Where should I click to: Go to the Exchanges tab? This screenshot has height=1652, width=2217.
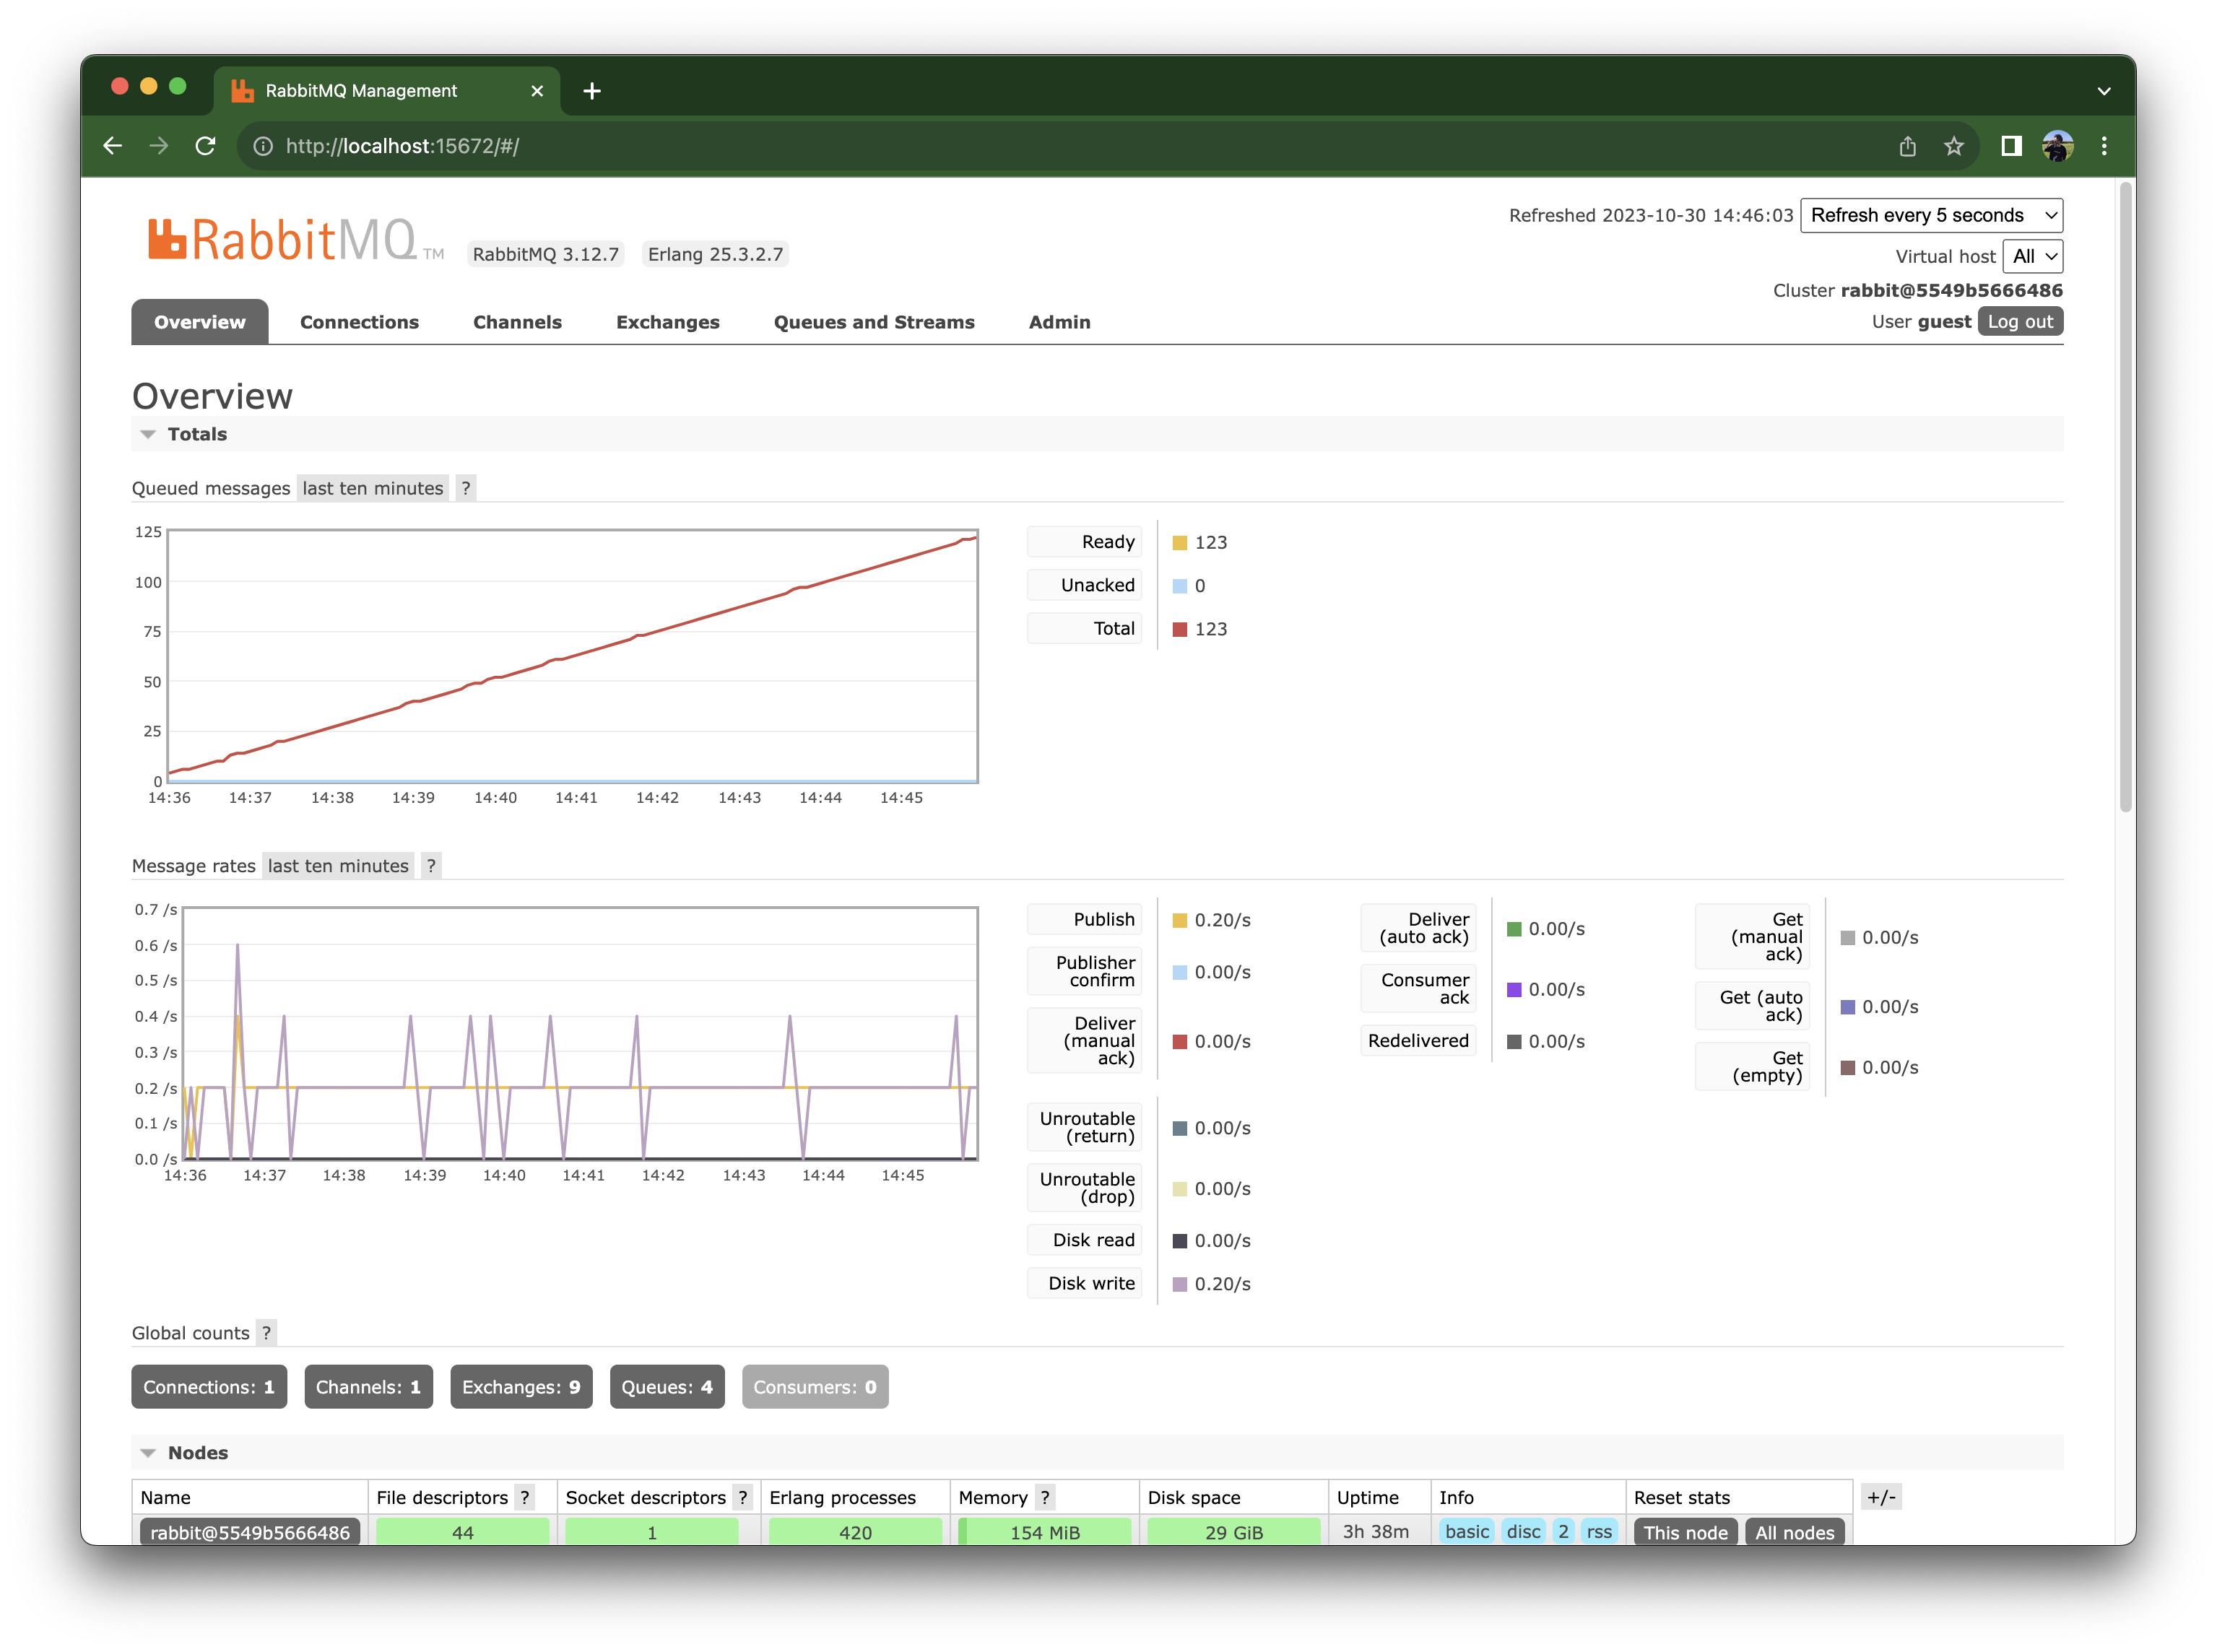click(668, 322)
